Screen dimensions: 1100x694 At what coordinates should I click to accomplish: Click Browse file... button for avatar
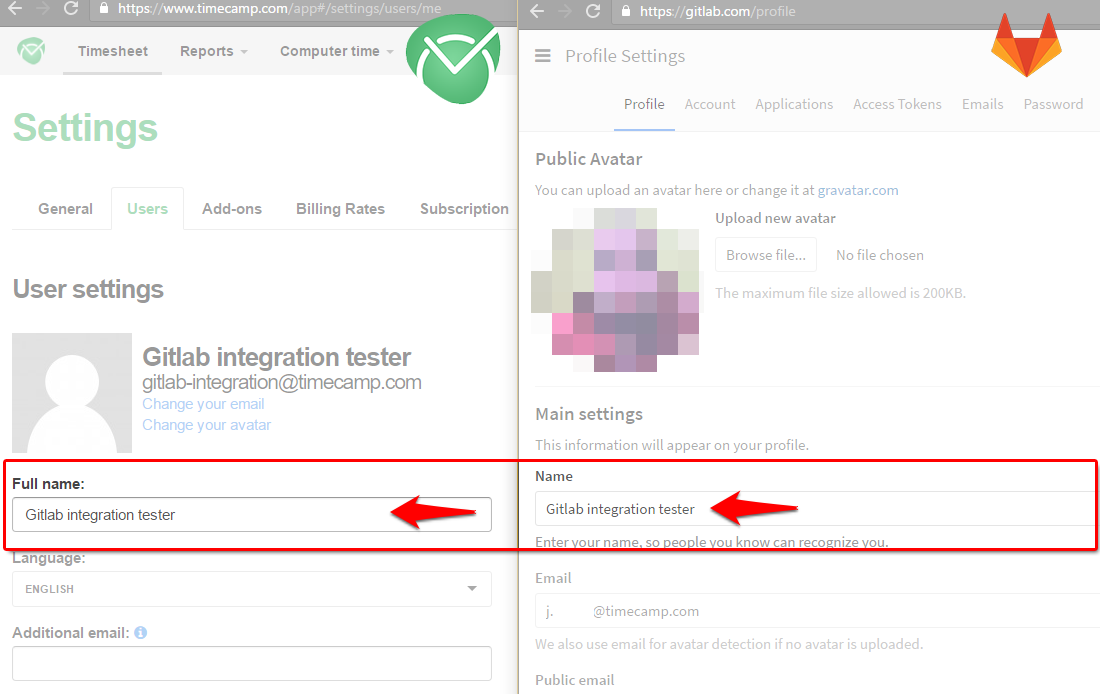[766, 255]
